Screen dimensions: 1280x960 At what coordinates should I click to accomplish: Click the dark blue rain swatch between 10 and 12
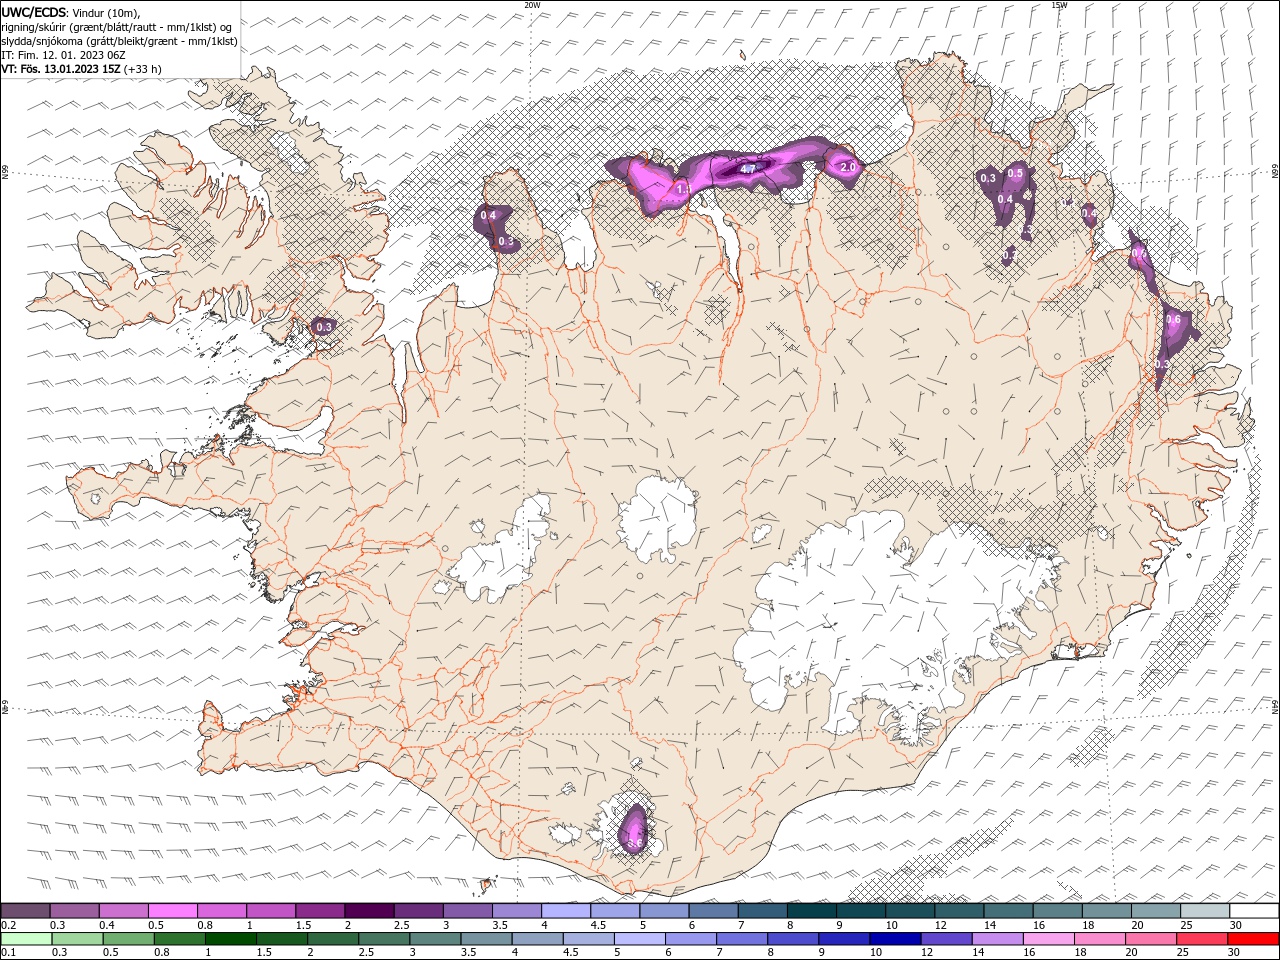894,939
